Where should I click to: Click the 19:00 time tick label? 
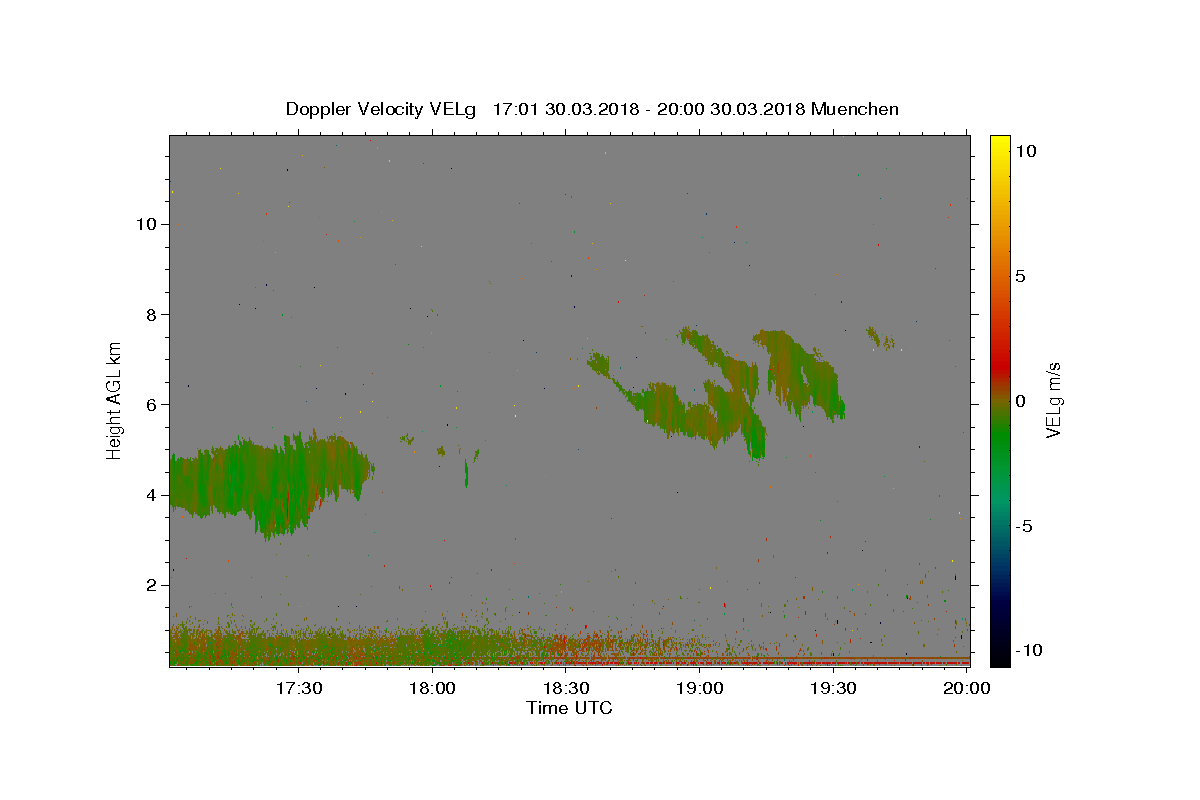[x=700, y=688]
